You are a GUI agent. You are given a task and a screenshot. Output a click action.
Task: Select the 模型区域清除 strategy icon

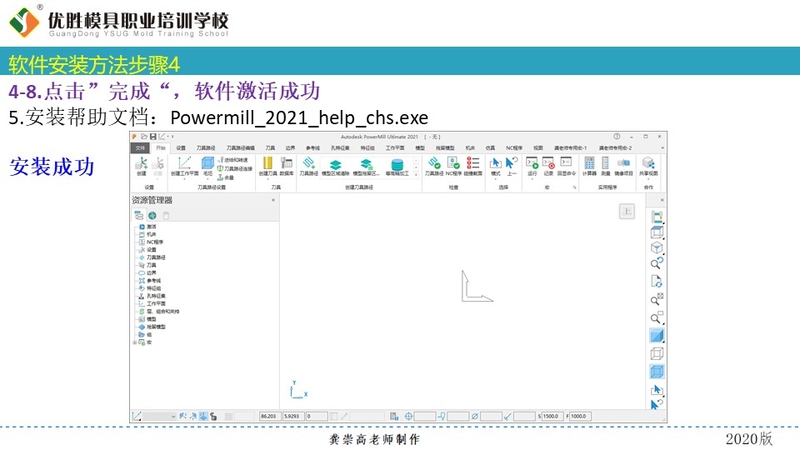pos(335,167)
